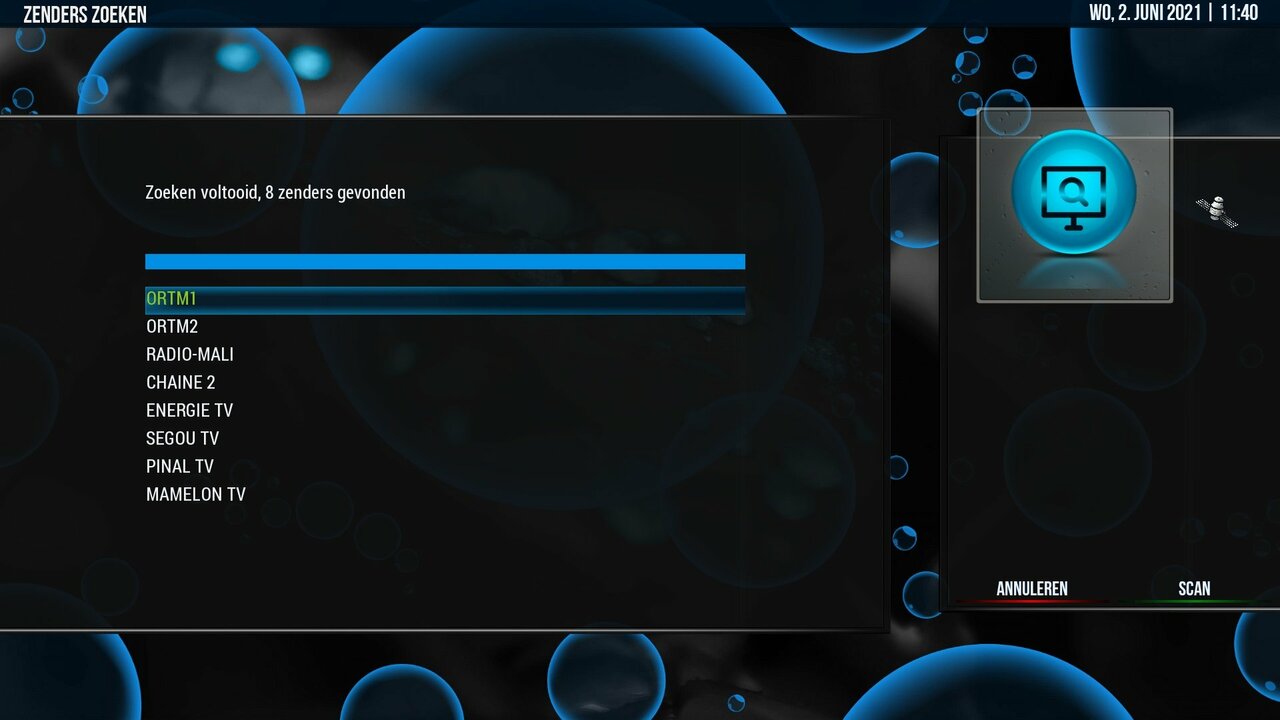1280x720 pixels.
Task: Click the completion message about 8 zenders
Action: pyautogui.click(x=276, y=192)
